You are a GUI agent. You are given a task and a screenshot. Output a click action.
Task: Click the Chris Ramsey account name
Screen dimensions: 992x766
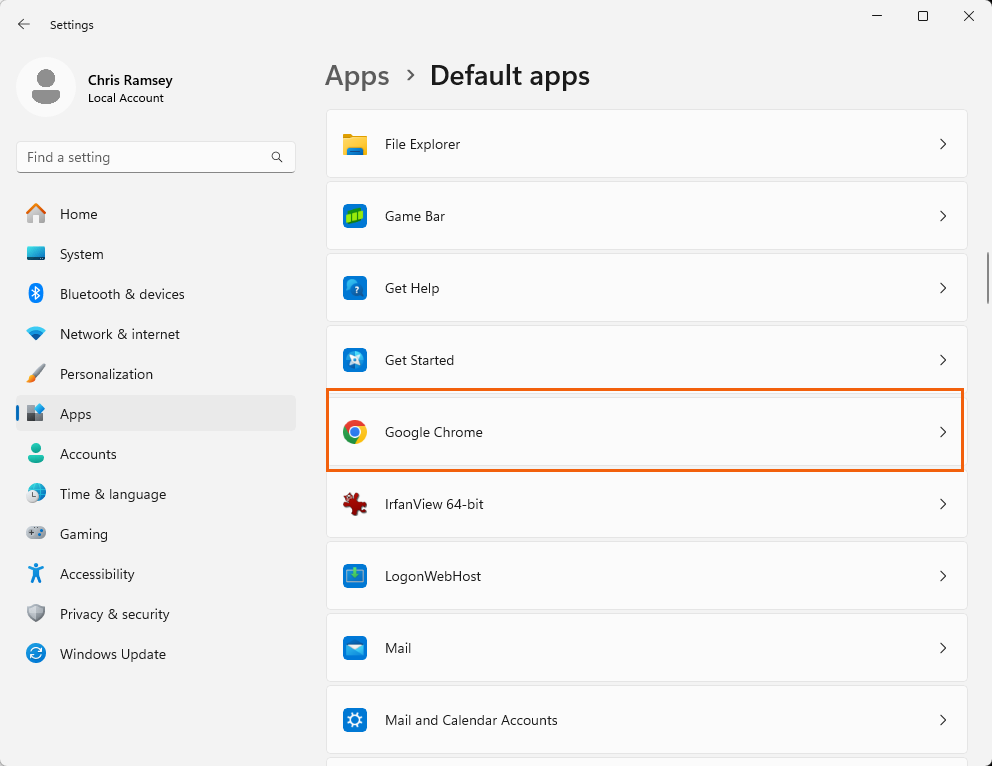[x=130, y=80]
